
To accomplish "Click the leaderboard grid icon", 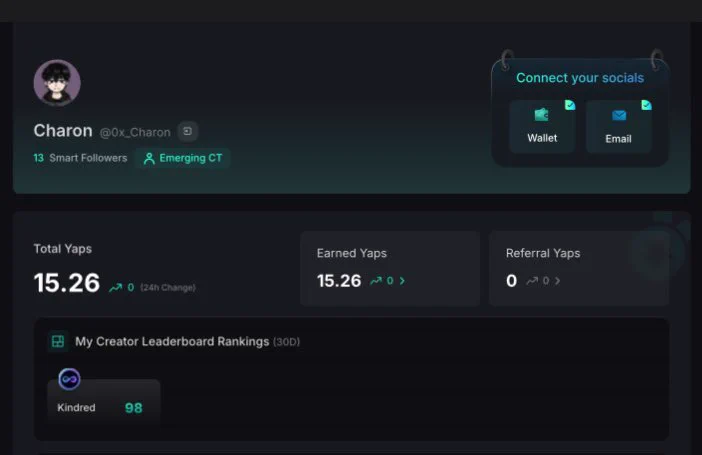I will click(58, 342).
